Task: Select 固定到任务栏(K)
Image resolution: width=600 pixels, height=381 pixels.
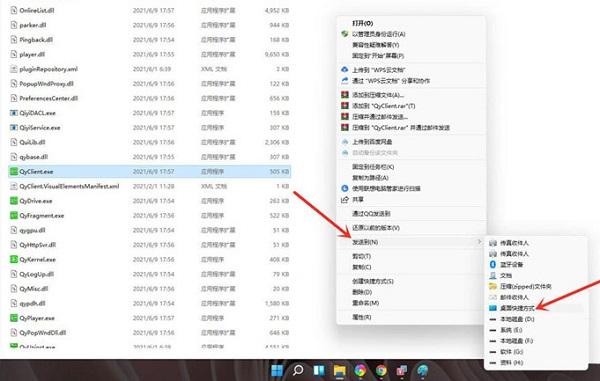Action: pos(373,167)
